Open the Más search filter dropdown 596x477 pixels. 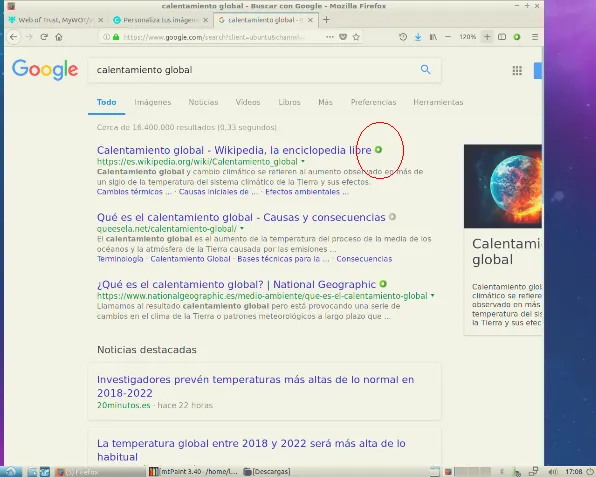point(325,102)
